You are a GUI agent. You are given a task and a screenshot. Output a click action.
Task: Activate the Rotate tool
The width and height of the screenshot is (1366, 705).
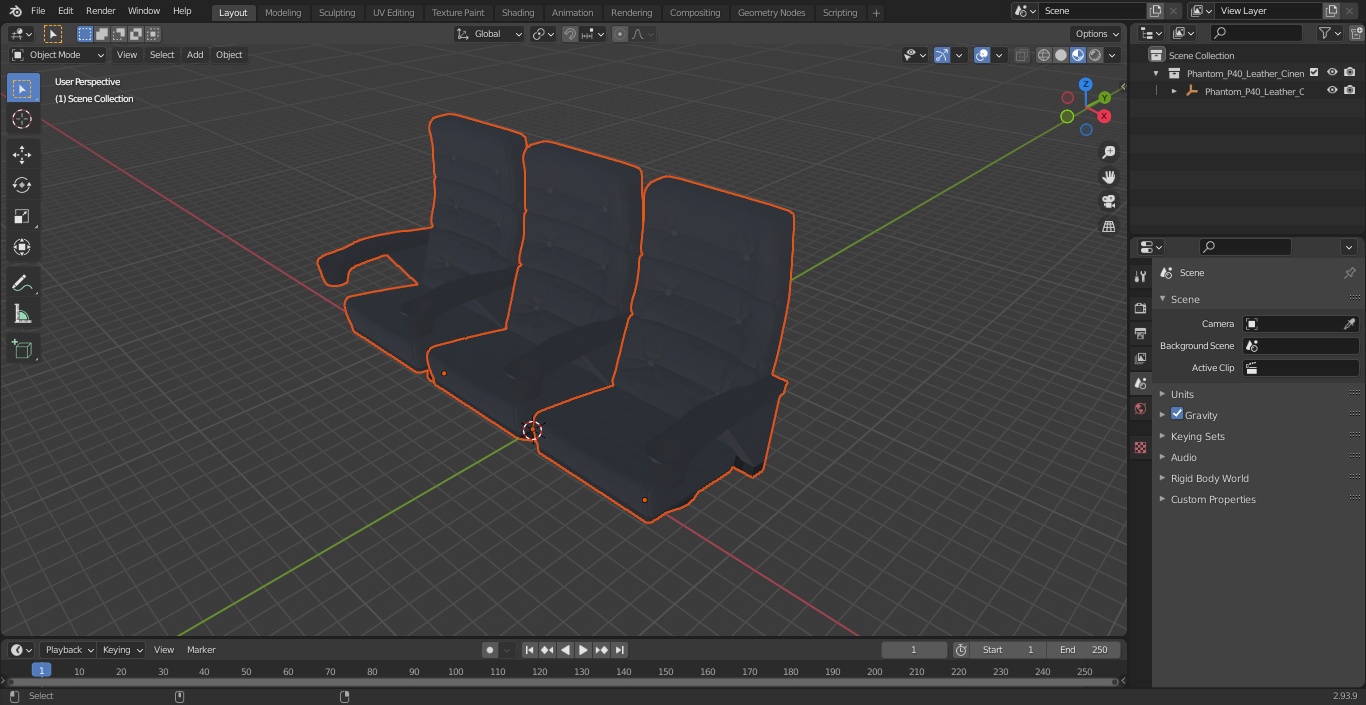click(x=22, y=185)
